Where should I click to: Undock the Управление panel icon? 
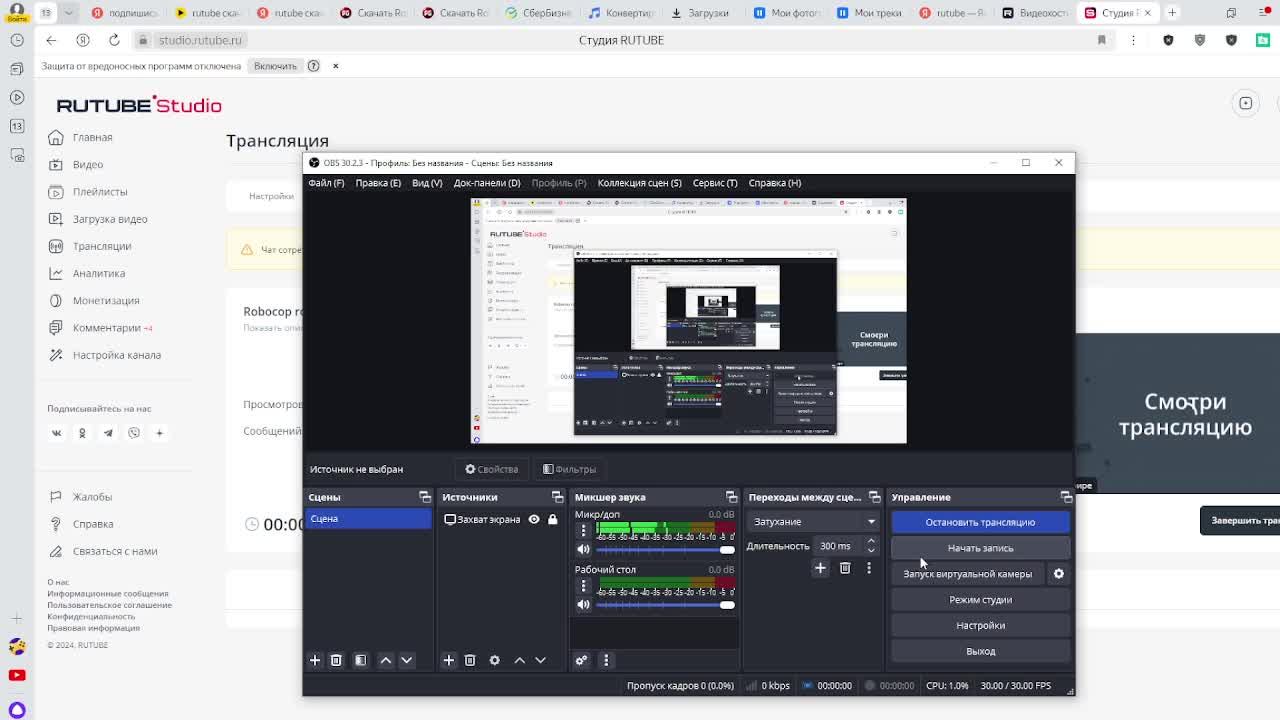(x=1066, y=497)
